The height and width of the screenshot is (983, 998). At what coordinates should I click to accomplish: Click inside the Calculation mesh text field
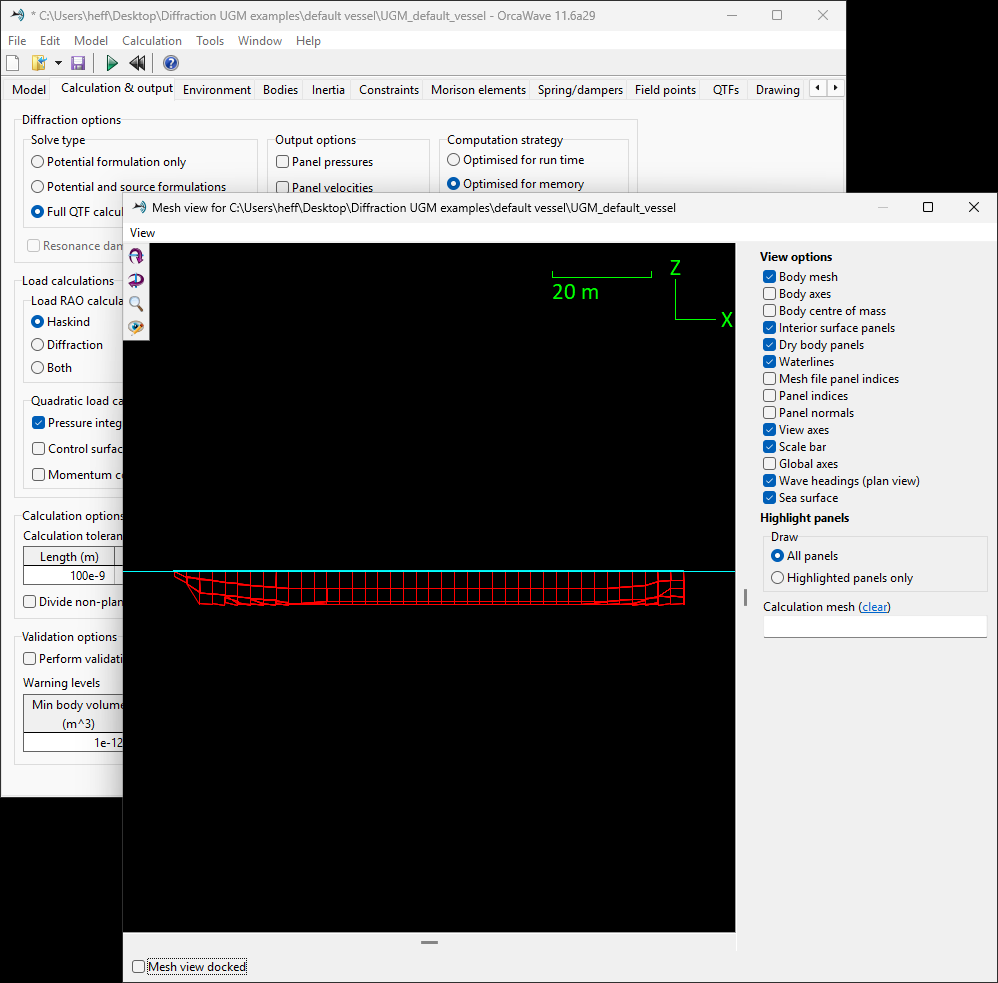pyautogui.click(x=874, y=627)
